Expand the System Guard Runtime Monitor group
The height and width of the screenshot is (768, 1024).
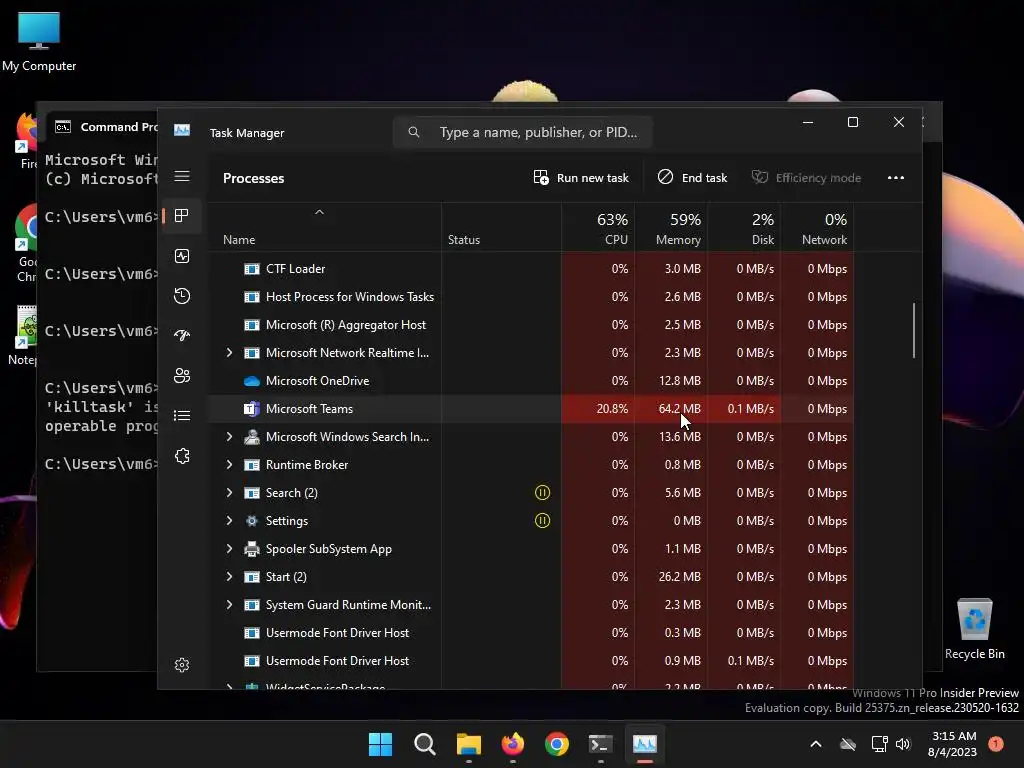click(229, 605)
